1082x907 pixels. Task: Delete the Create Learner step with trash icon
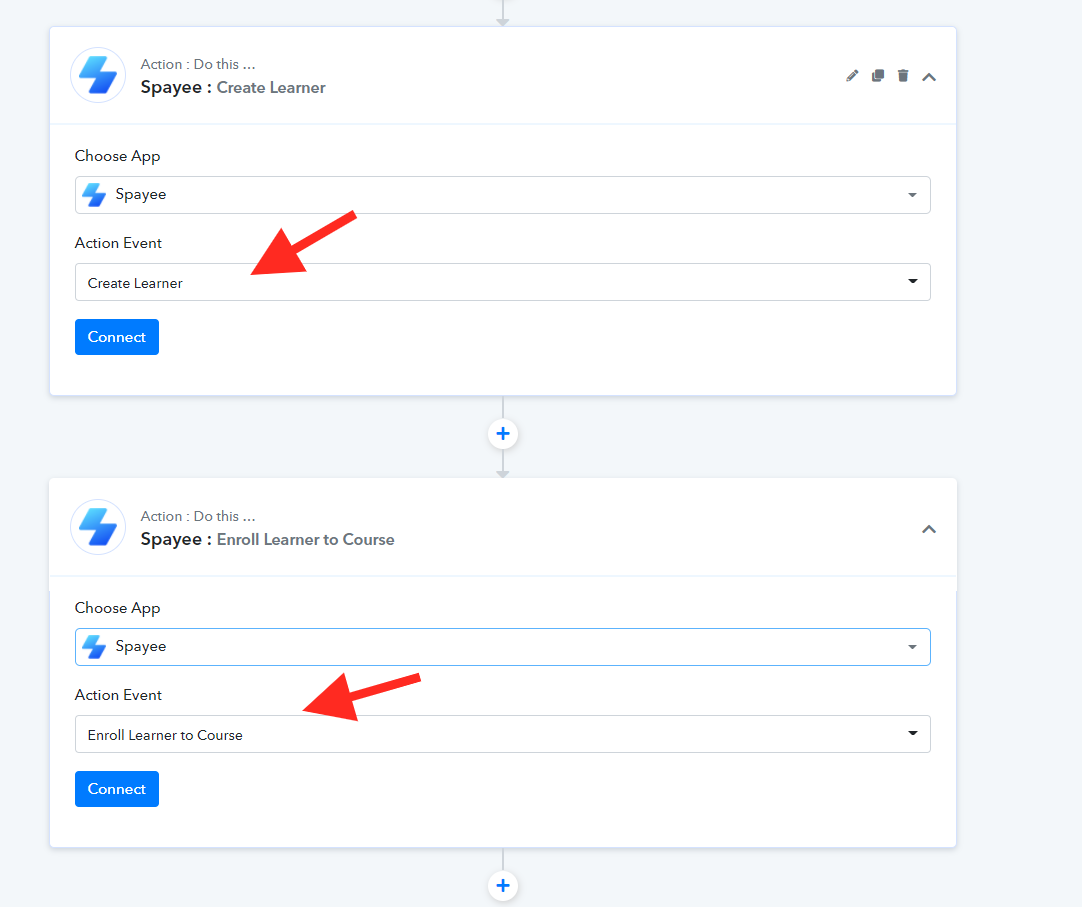tap(903, 76)
